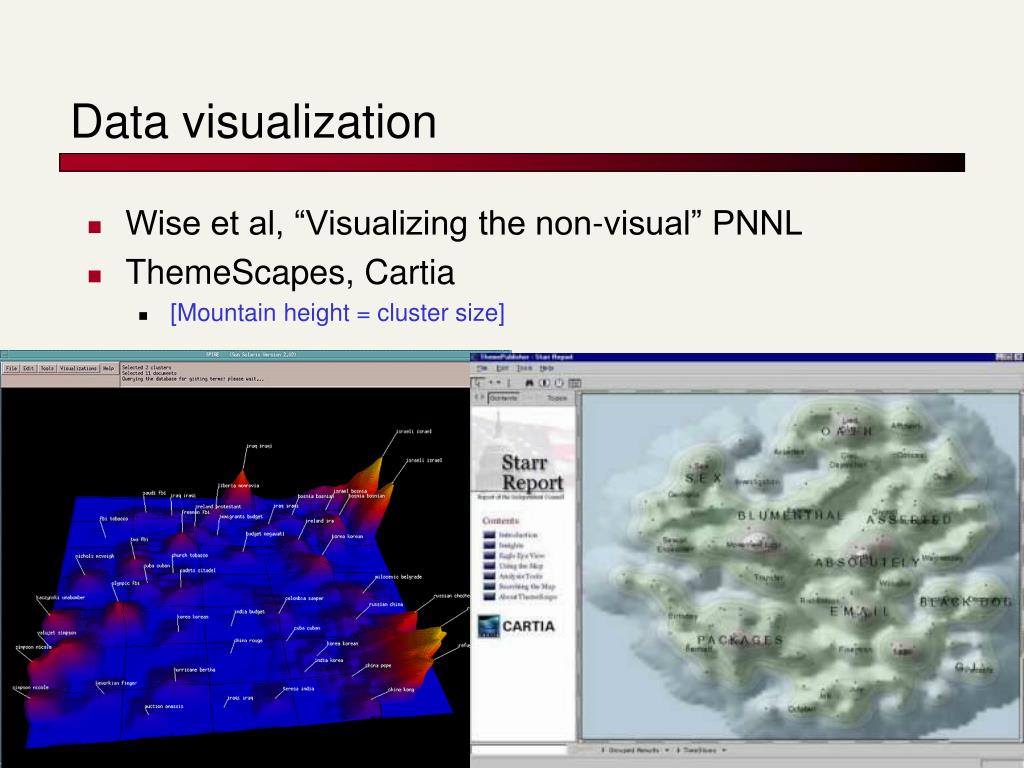Click 'Selected 2 clusters' status message
Image resolution: width=1024 pixels, height=768 pixels.
pyautogui.click(x=147, y=368)
